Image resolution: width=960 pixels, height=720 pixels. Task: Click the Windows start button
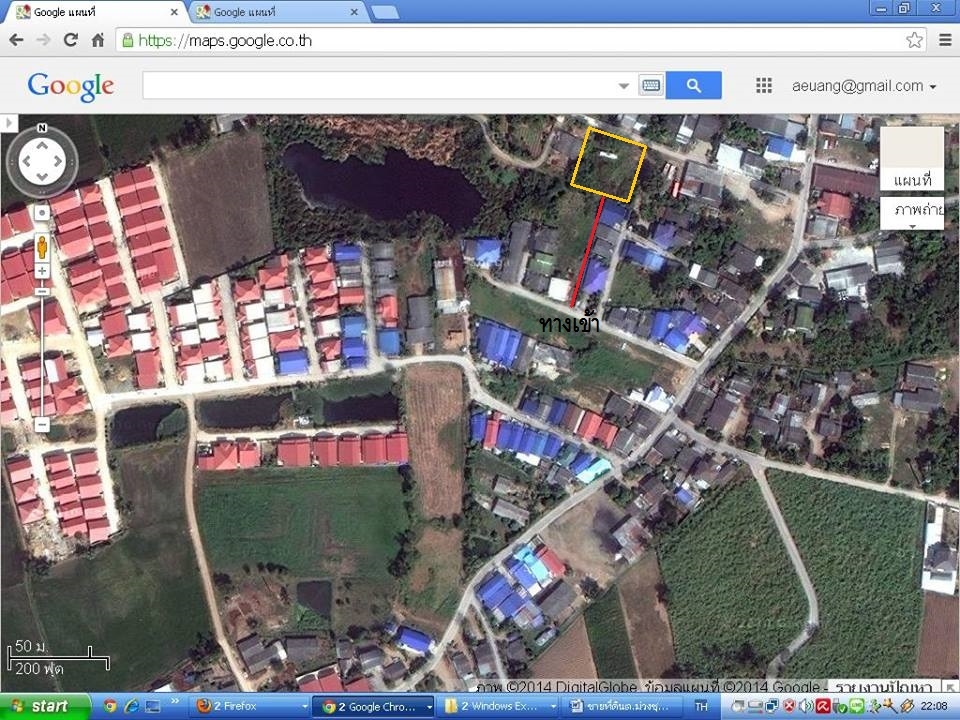(40, 706)
